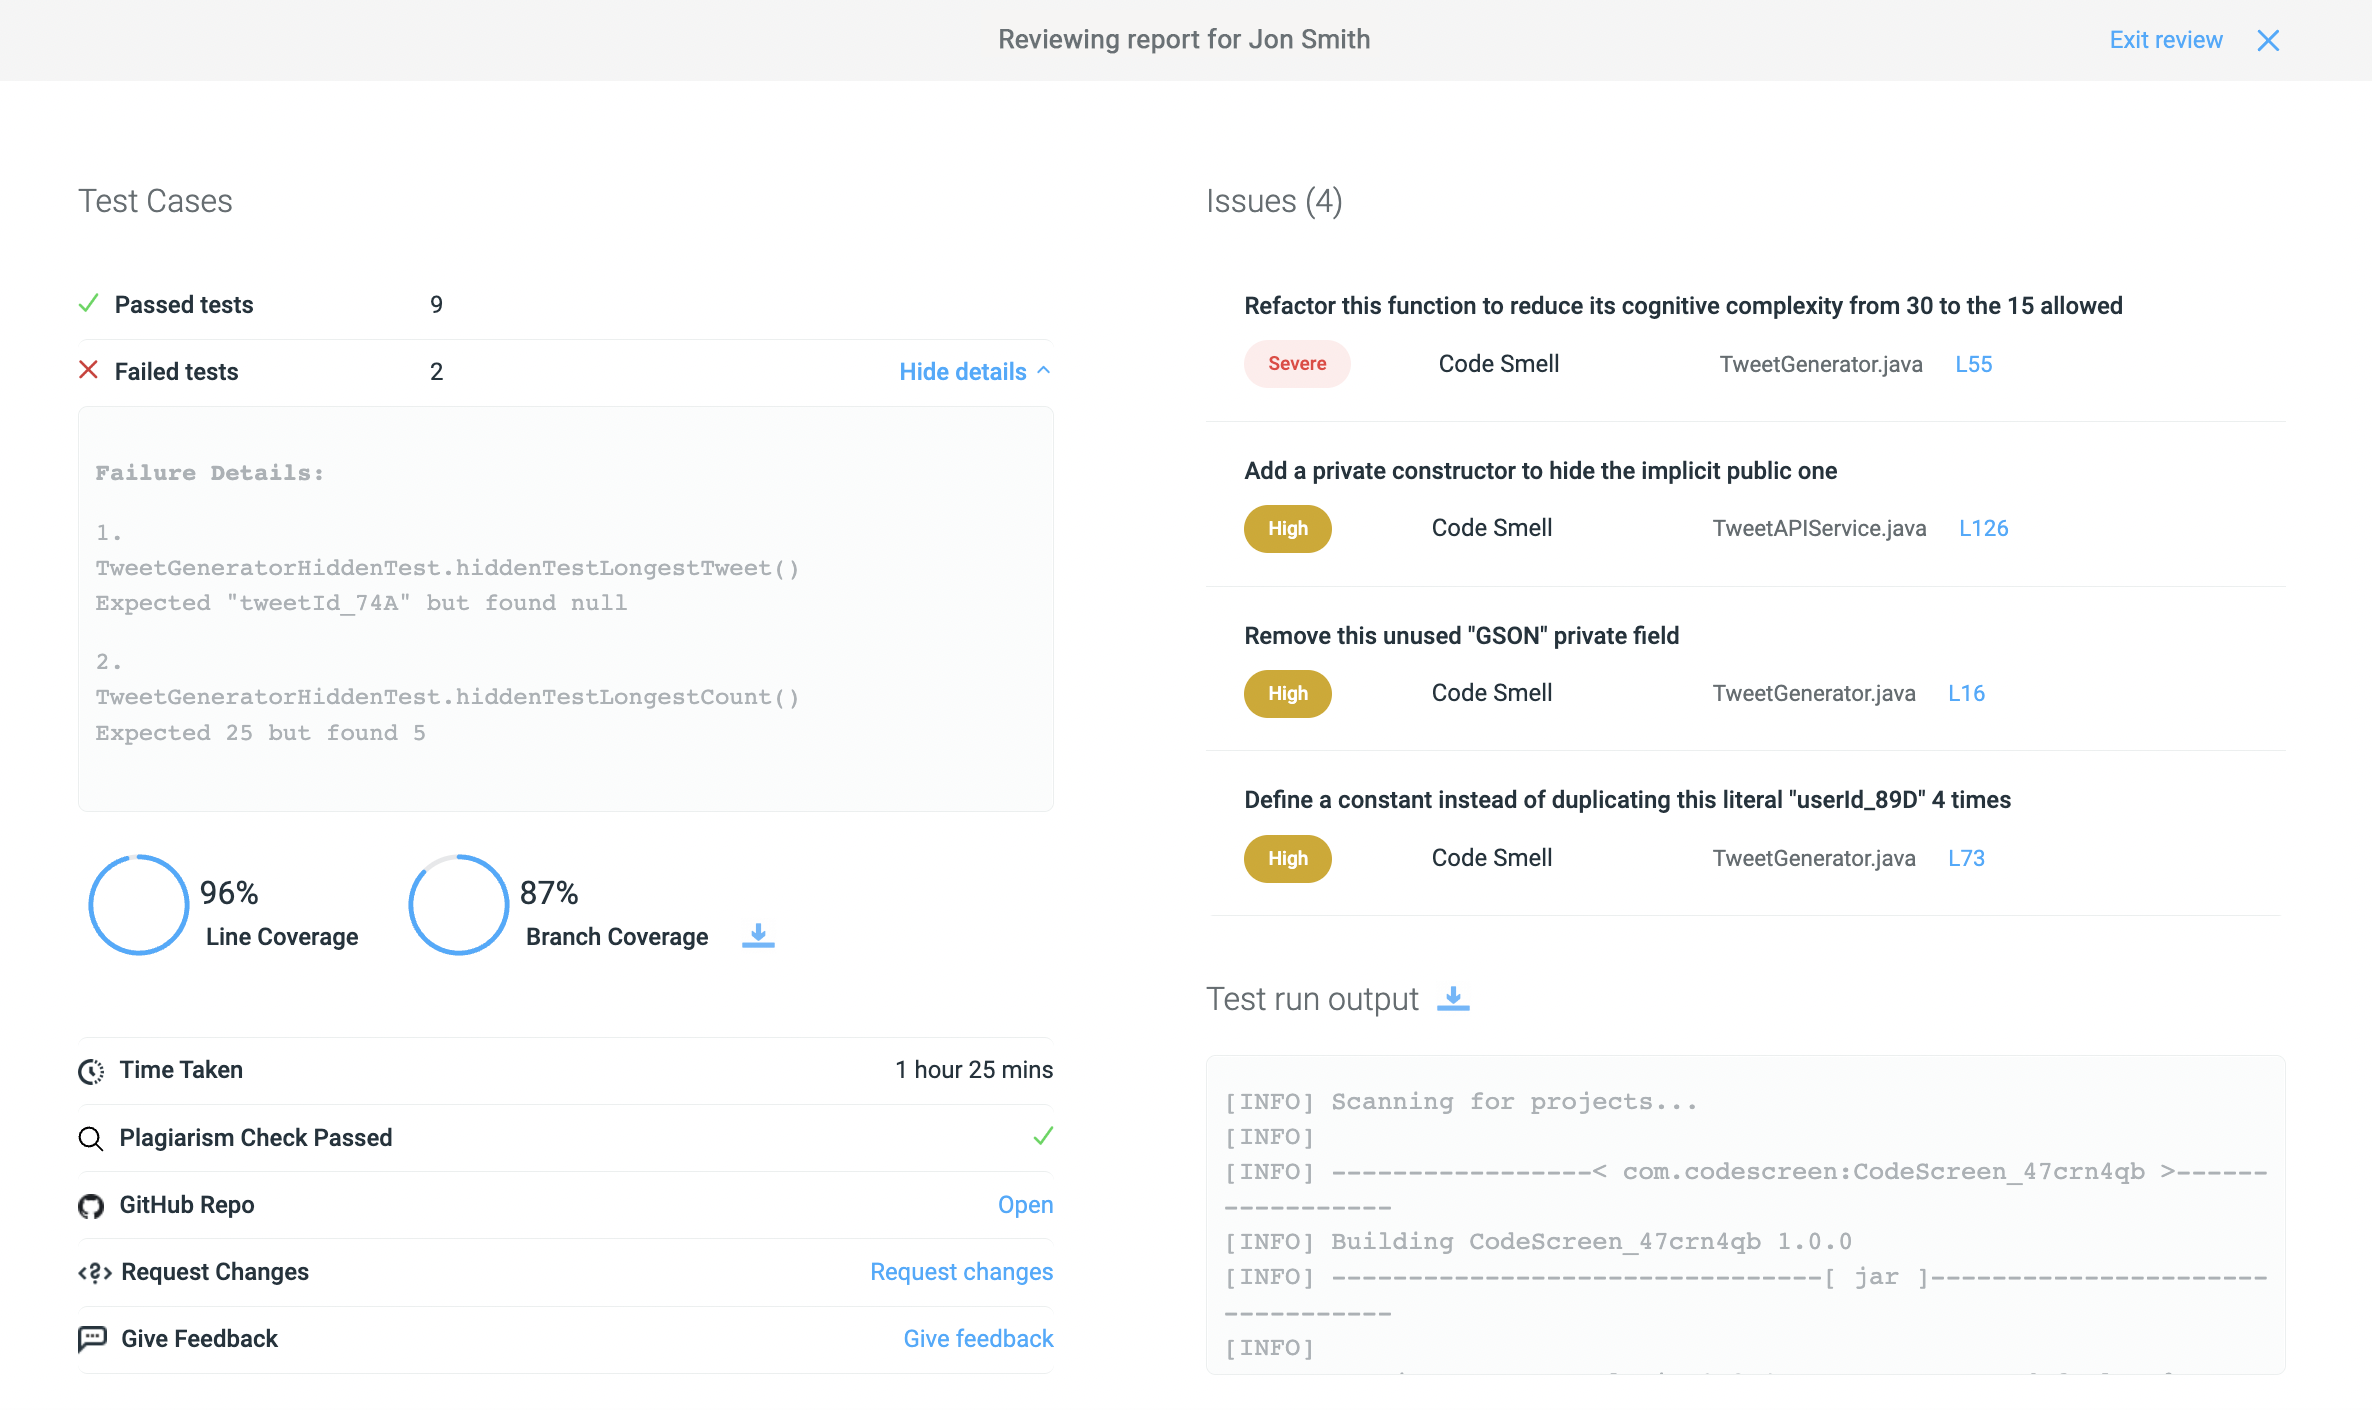Image resolution: width=2372 pixels, height=1410 pixels.
Task: Click Exit review
Action: (2165, 40)
